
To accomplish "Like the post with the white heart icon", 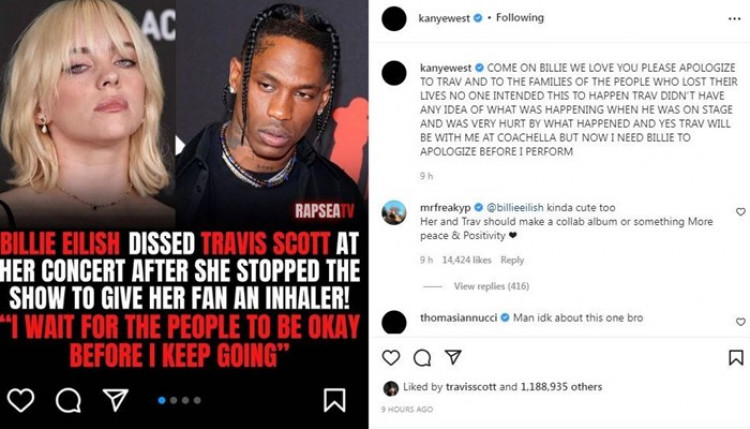I will [21, 400].
